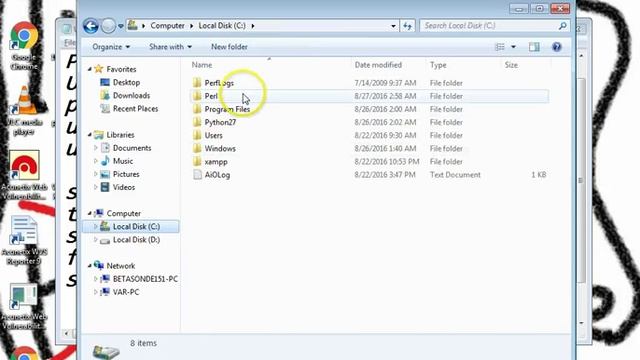Collapse the Libraries group

tap(90, 134)
